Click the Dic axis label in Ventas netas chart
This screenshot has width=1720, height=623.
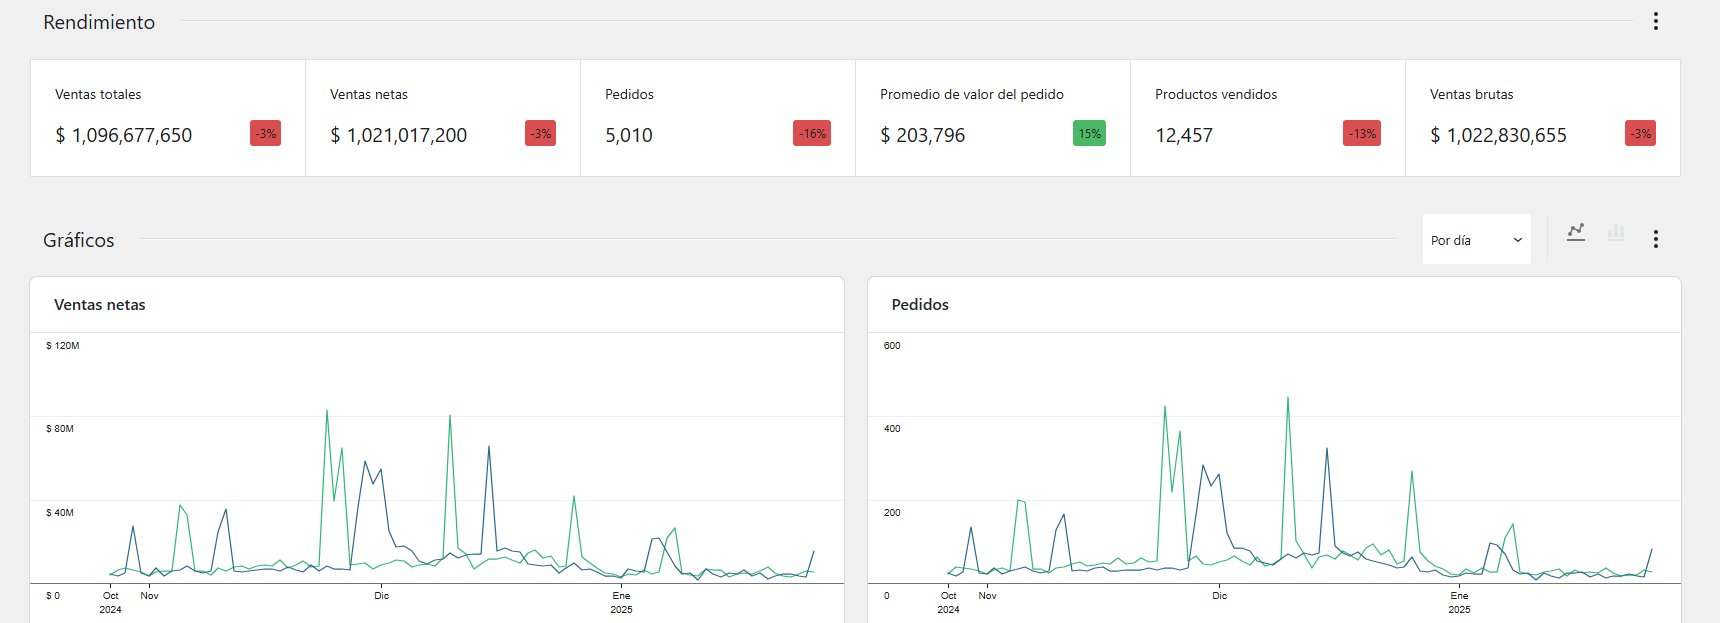[382, 596]
